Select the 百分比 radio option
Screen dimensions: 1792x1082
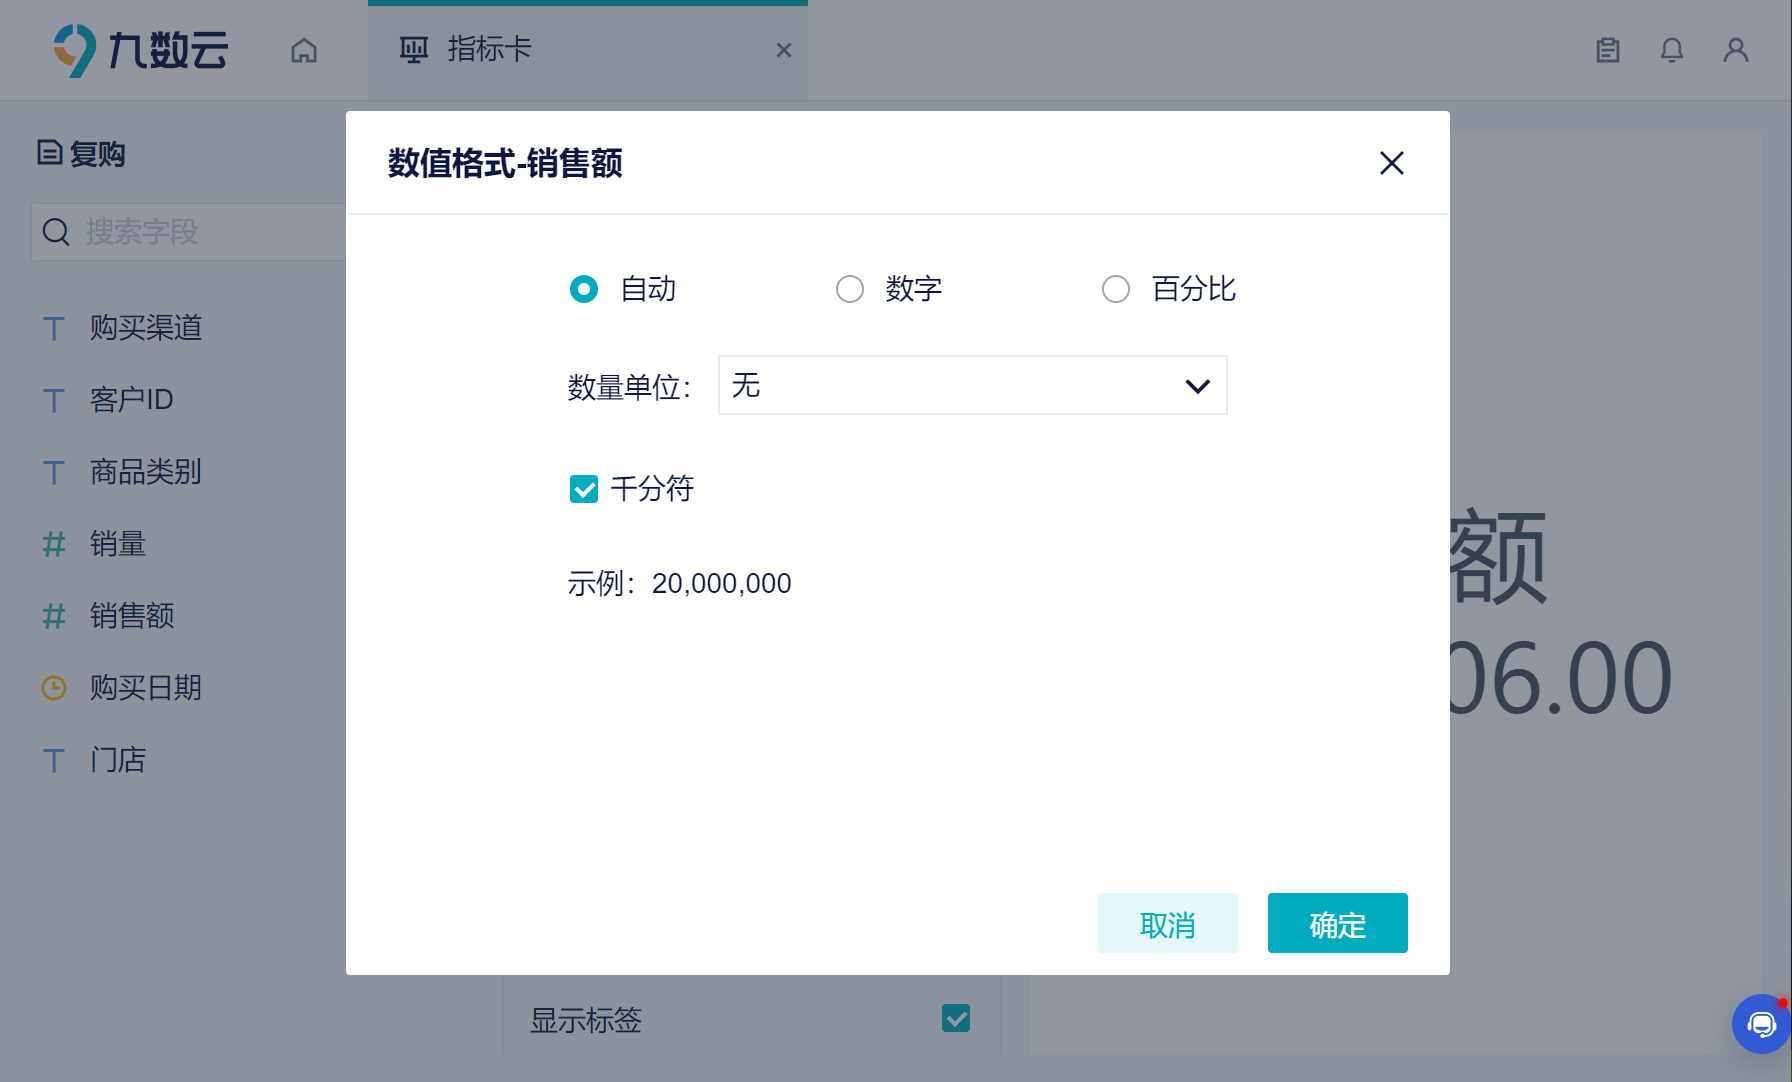1116,289
